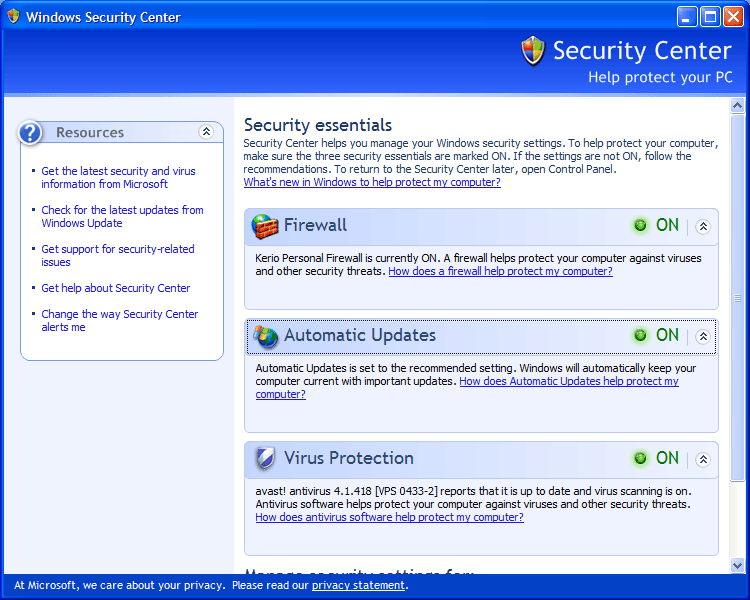
Task: Close the Windows Security Center window
Action: point(733,17)
